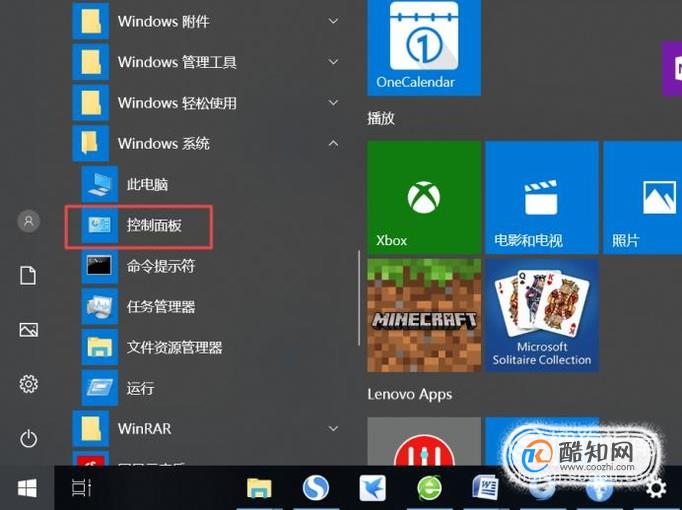Launch the Xbox tile
The width and height of the screenshot is (682, 510).
coord(424,197)
